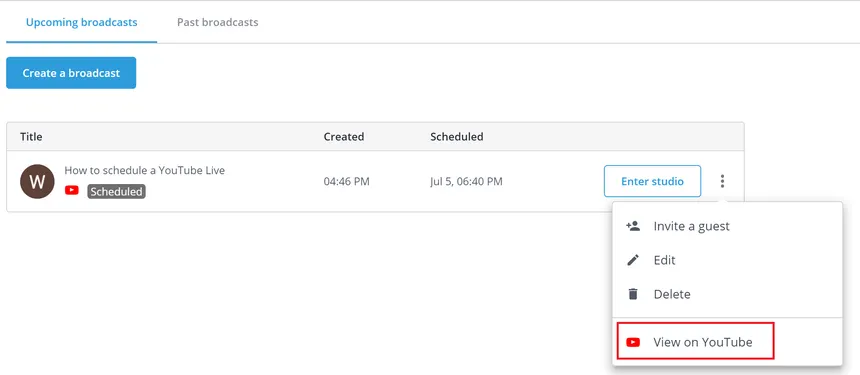The image size is (860, 375).
Task: Open the How to schedule a YouTube Live broadcast title
Action: coord(145,170)
